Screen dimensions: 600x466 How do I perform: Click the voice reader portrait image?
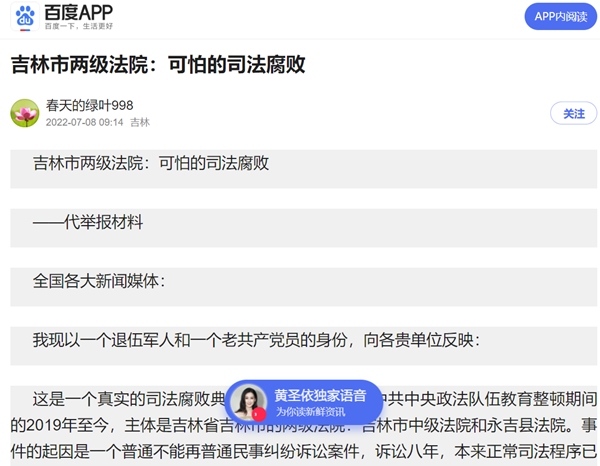[x=249, y=401]
